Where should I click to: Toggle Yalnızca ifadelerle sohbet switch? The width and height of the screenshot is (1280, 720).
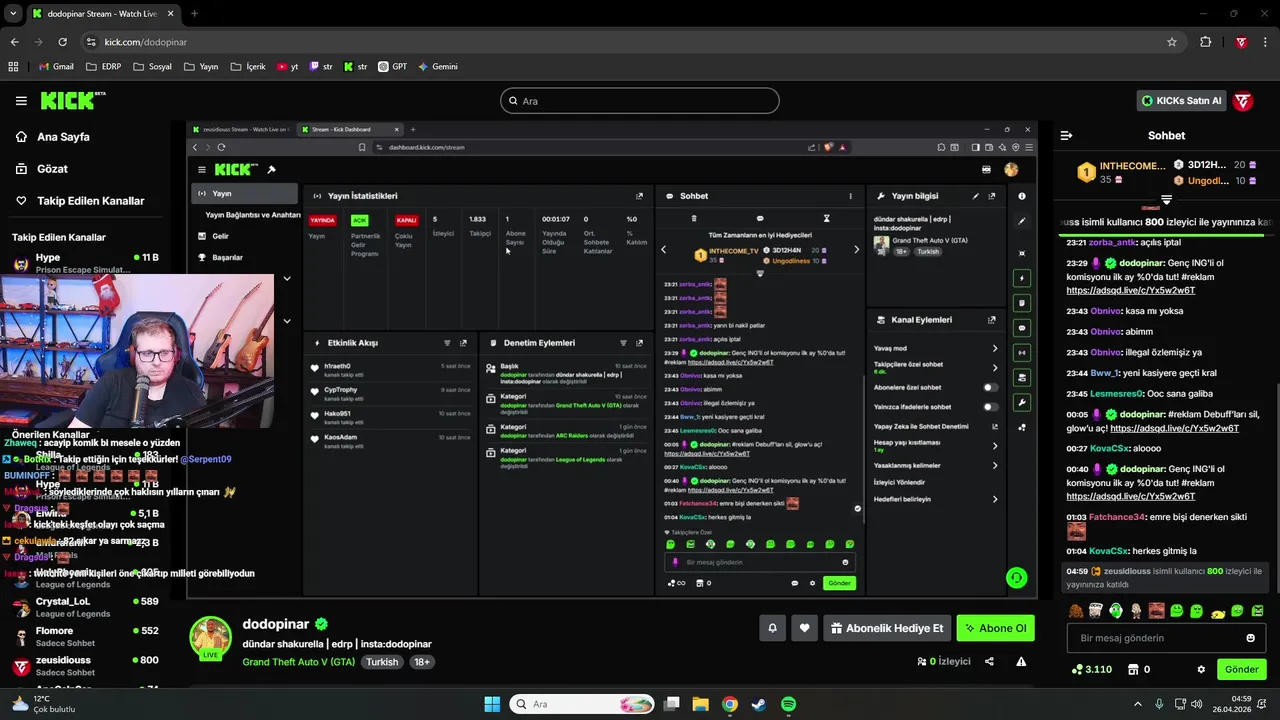point(989,407)
